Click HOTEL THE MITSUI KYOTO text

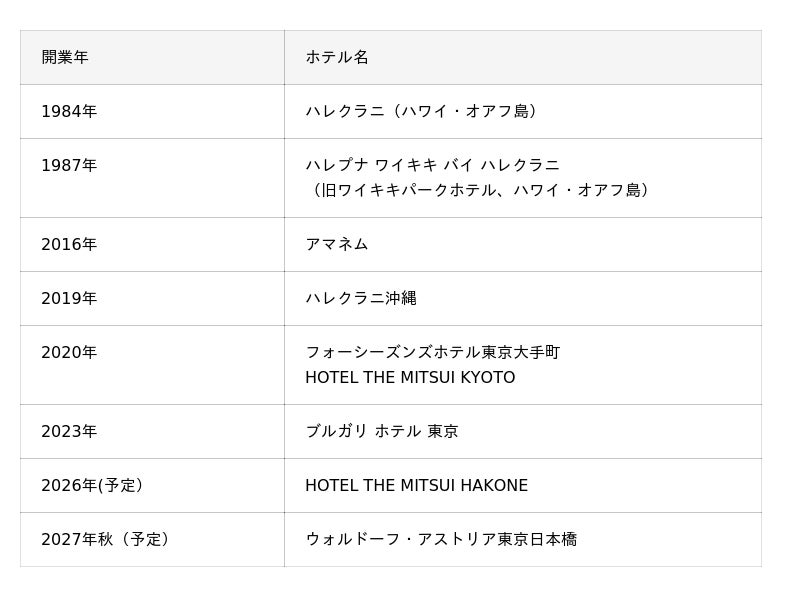coord(410,378)
